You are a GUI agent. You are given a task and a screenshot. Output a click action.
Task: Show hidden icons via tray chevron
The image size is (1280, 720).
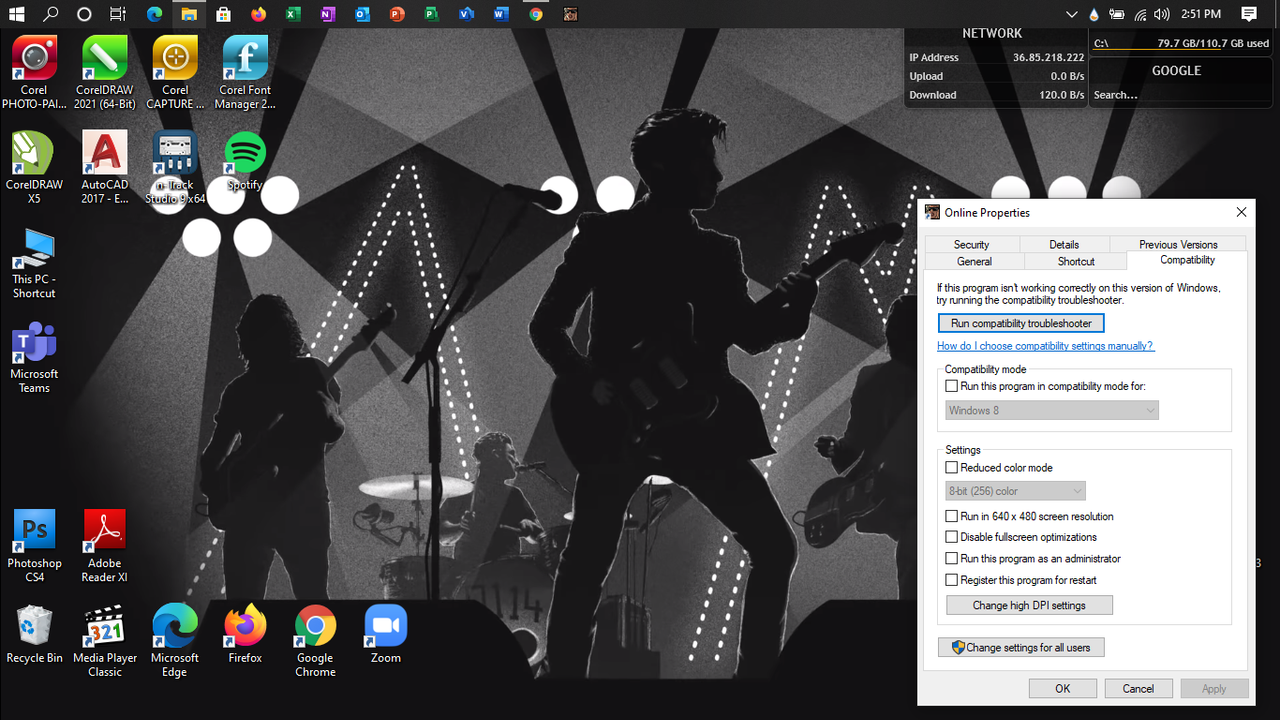pos(1071,14)
